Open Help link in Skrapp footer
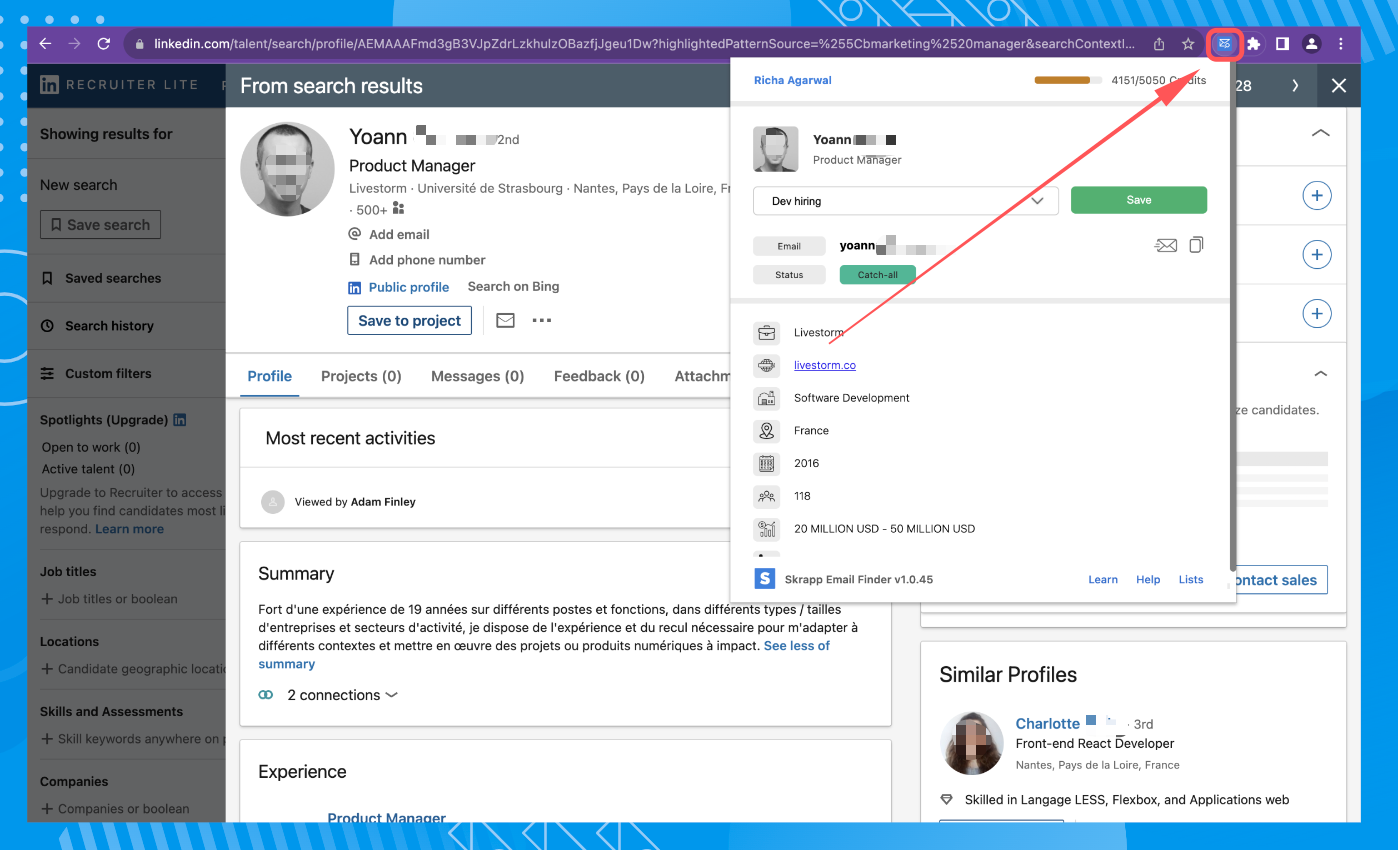This screenshot has width=1398, height=850. click(x=1148, y=579)
